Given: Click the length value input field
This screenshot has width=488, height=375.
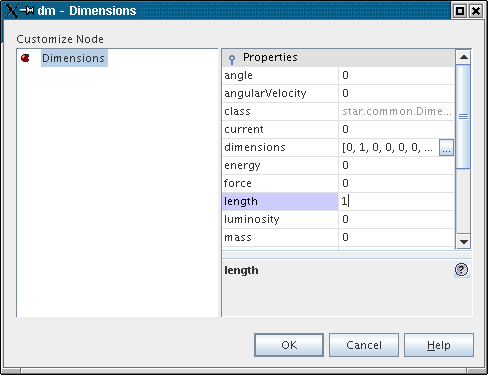Looking at the screenshot, I should 396,201.
